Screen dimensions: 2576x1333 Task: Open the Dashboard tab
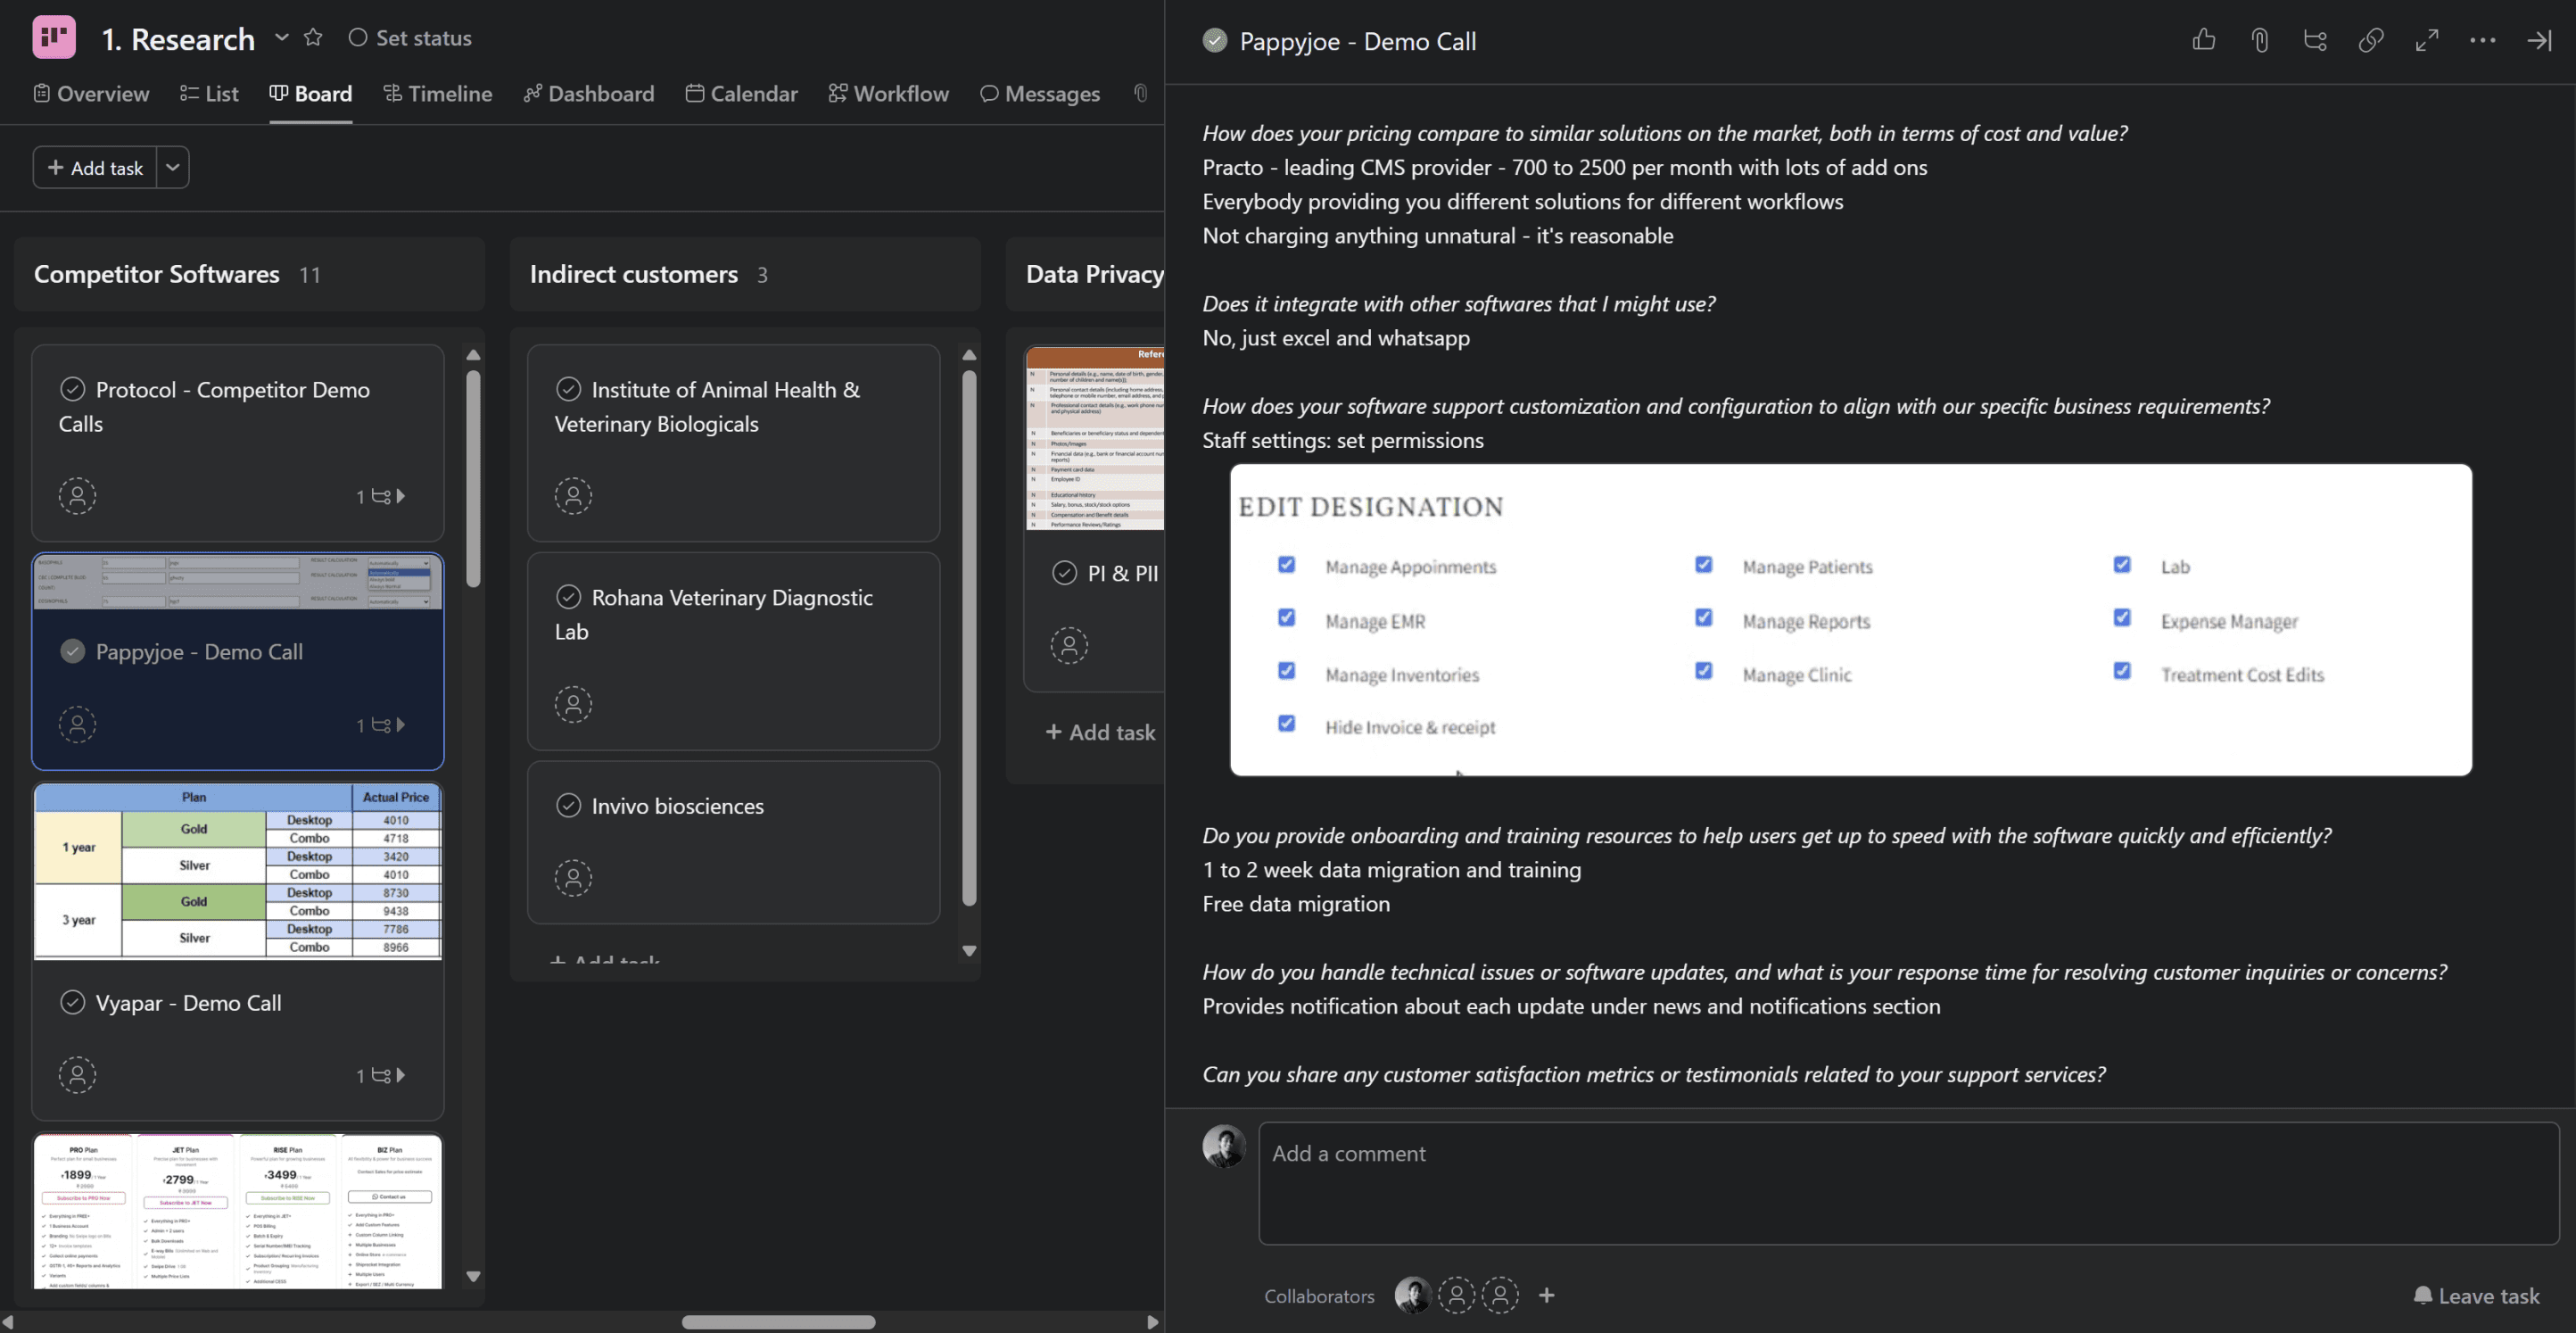589,93
